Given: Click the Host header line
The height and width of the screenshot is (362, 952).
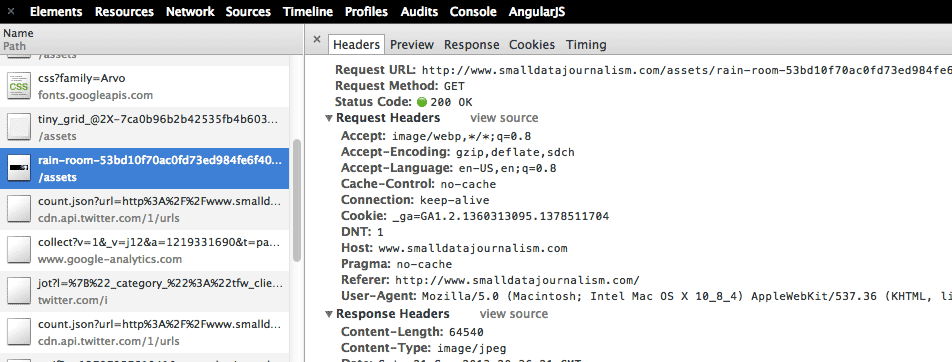Looking at the screenshot, I should (x=454, y=248).
